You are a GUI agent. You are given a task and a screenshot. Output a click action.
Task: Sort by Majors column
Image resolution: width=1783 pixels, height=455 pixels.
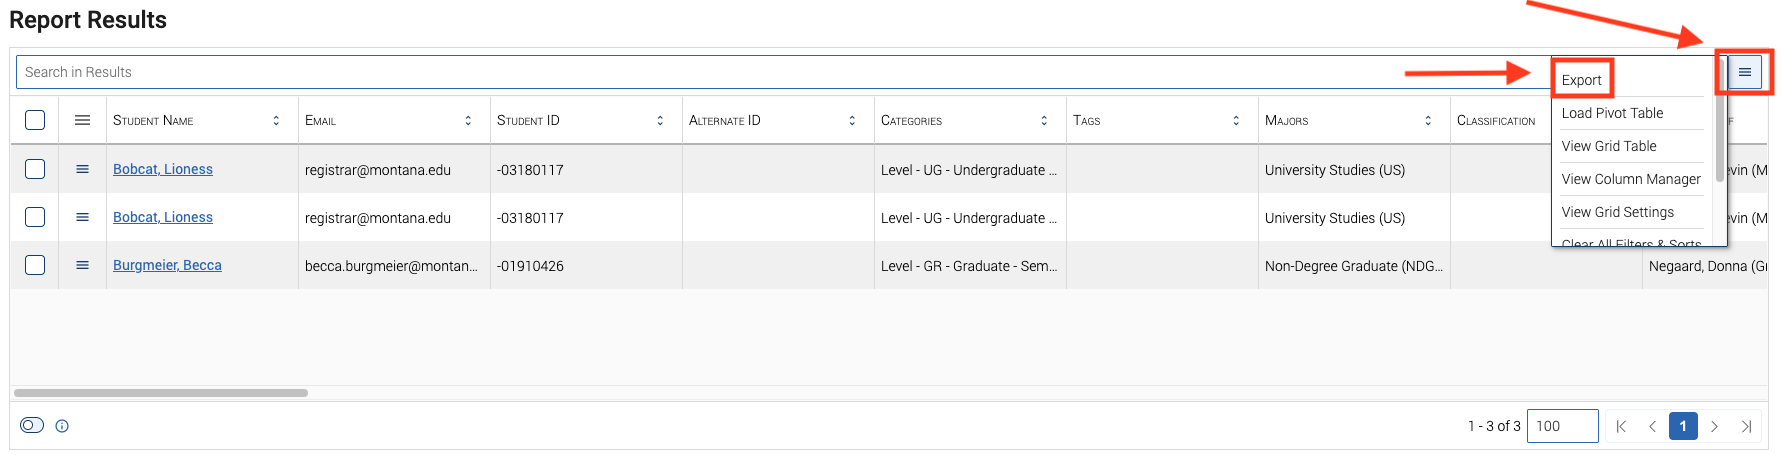click(1428, 120)
